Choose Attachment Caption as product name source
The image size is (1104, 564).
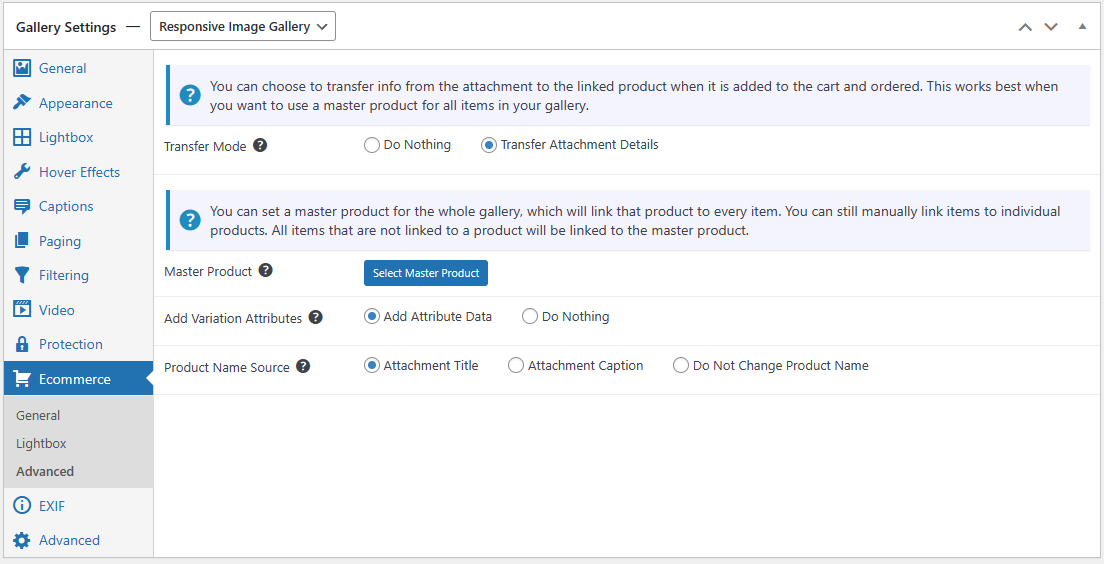[x=516, y=366]
